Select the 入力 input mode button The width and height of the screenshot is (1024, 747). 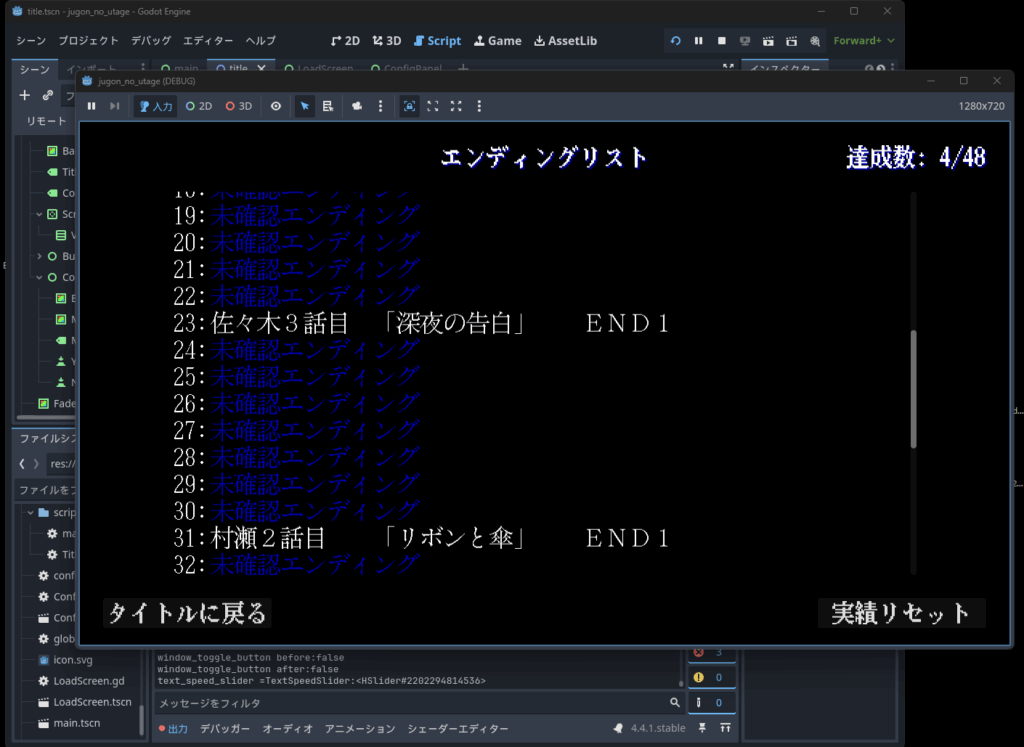click(156, 106)
